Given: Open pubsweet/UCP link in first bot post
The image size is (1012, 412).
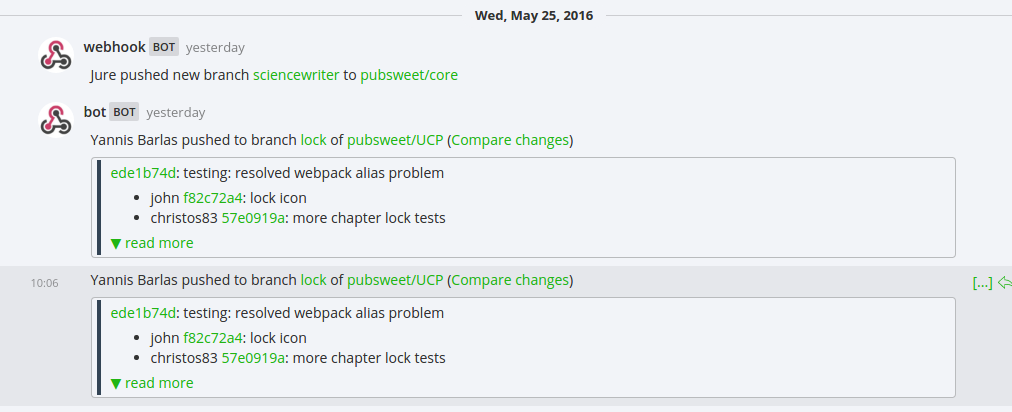Looking at the screenshot, I should click(395, 140).
